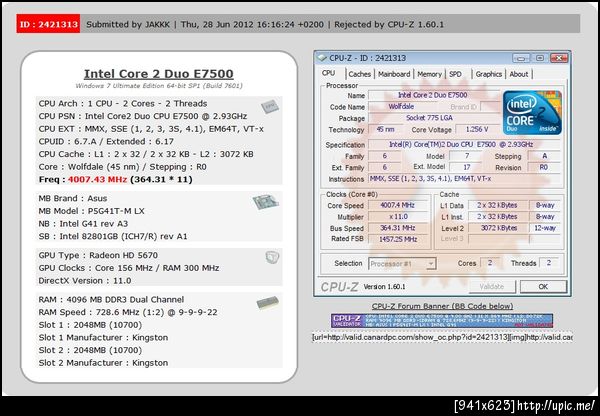This screenshot has width=600, height=416.
Task: Click the Code Name value Wolfdale
Action: 401,107
